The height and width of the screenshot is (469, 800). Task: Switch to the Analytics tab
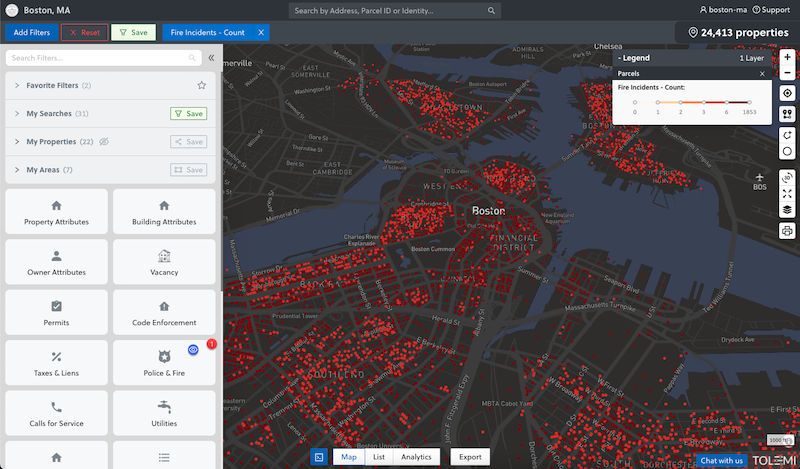pyautogui.click(x=416, y=457)
